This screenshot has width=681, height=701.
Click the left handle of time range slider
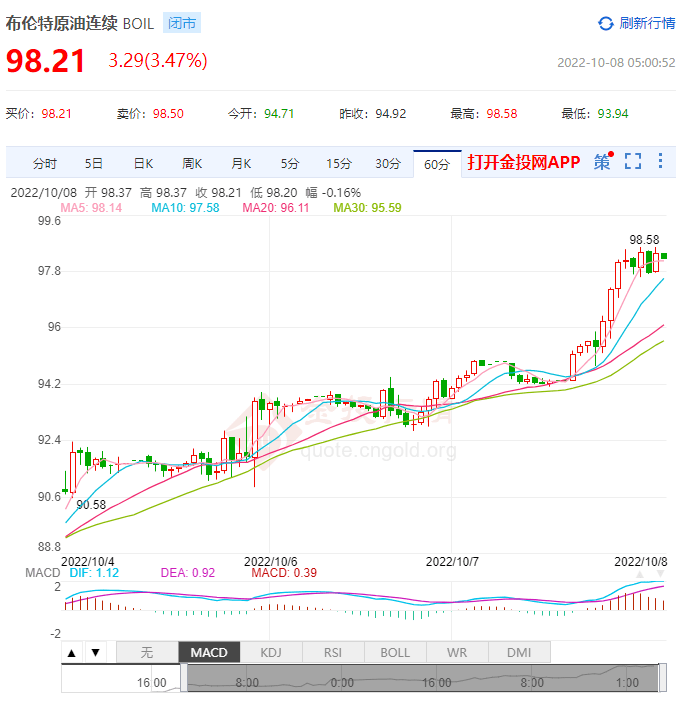[x=183, y=679]
